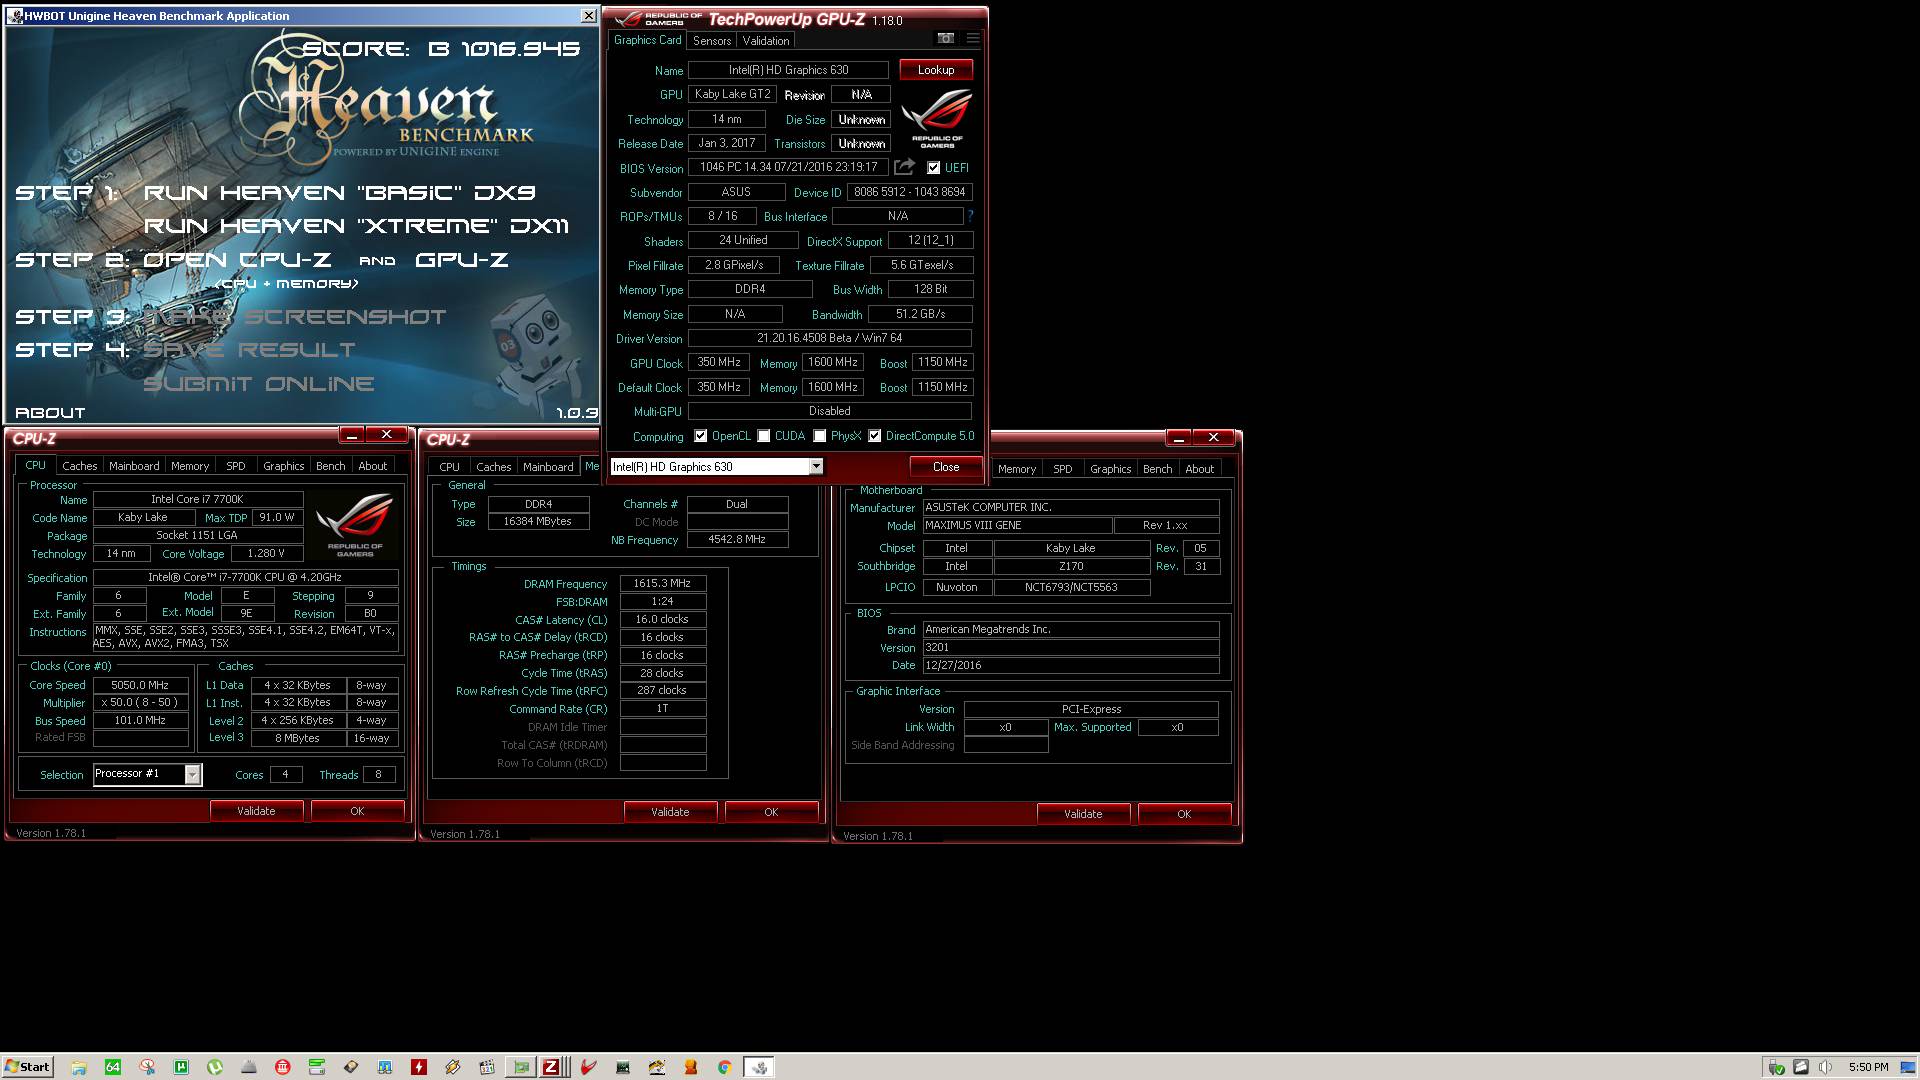Open Google Chrome from taskbar
The height and width of the screenshot is (1080, 1920).
[x=725, y=1067]
